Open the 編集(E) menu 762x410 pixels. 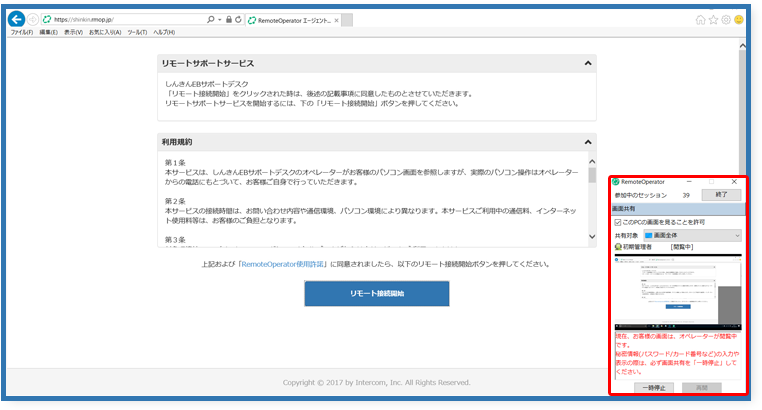(x=48, y=32)
